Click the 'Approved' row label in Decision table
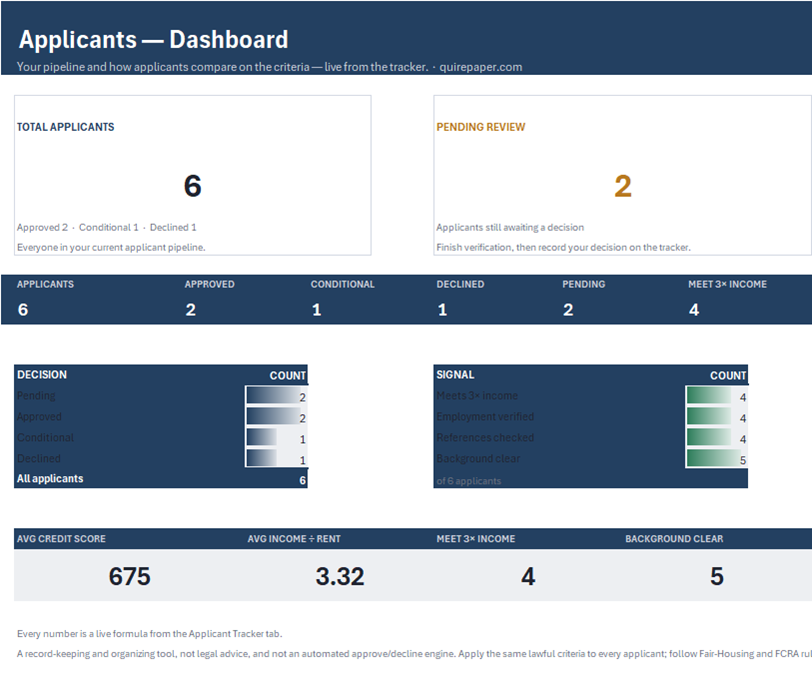Image resolution: width=812 pixels, height=682 pixels. 39,417
